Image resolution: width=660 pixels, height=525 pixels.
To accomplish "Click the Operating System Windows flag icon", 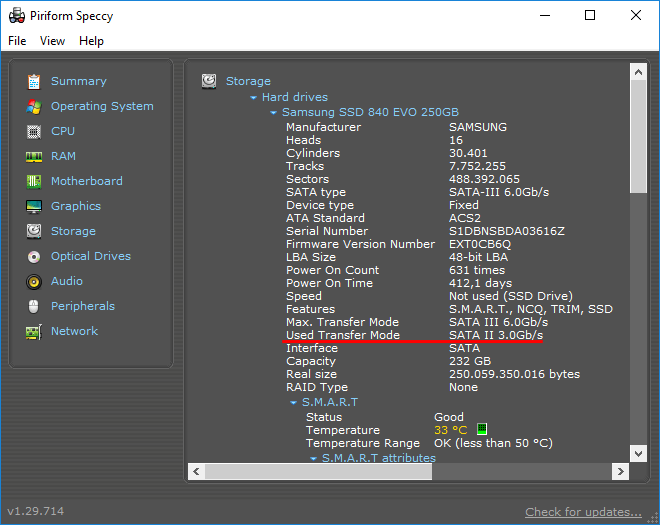I will (34, 107).
